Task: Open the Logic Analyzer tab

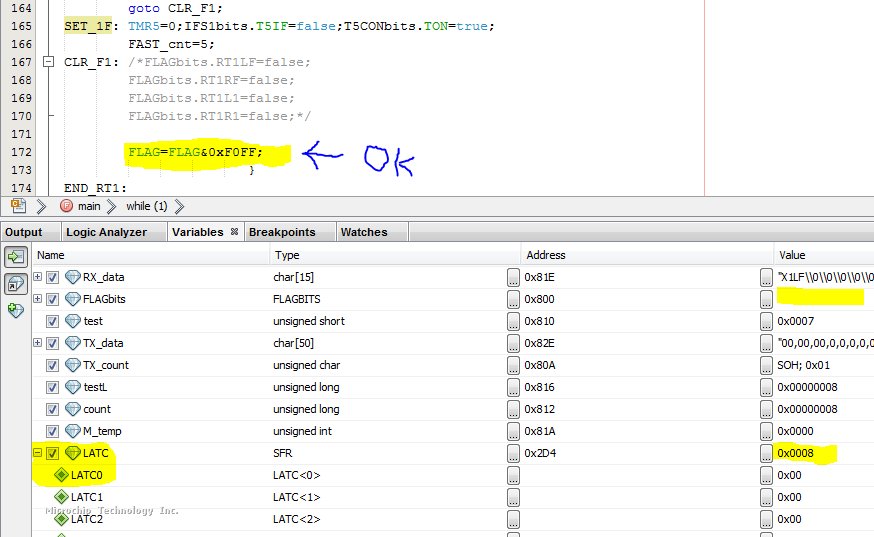Action: [x=106, y=232]
